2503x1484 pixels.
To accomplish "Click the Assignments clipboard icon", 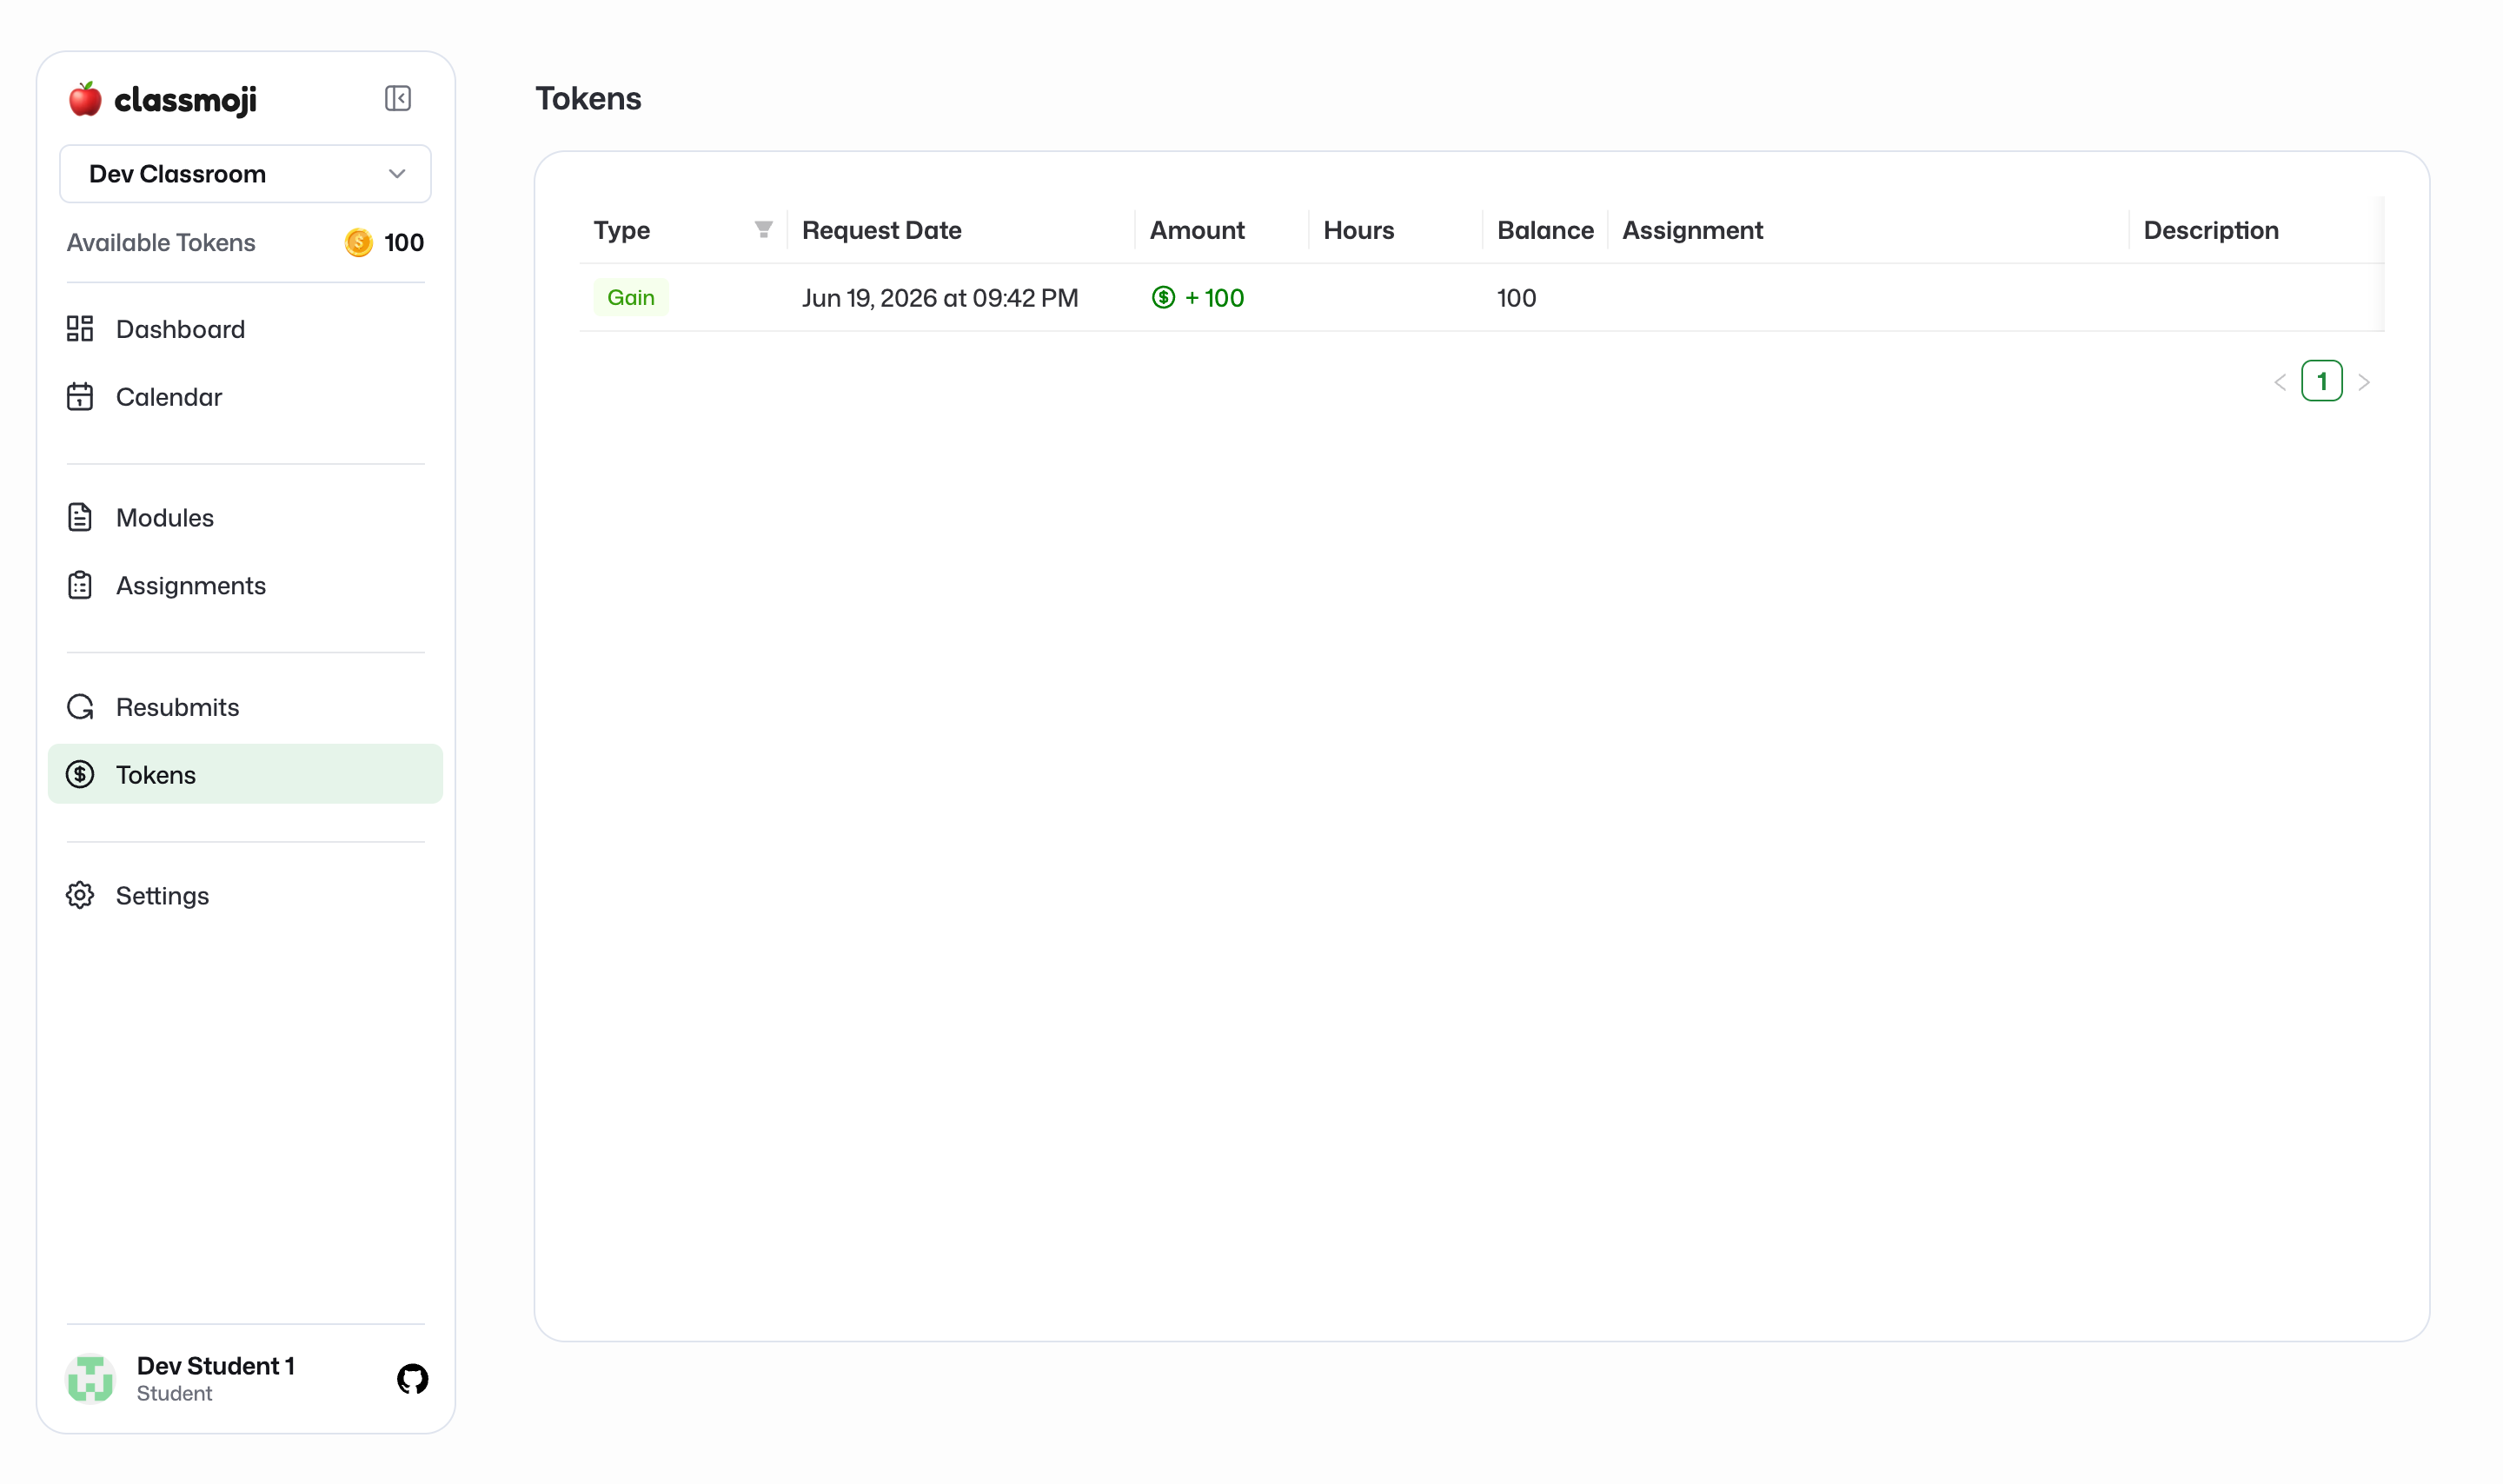I will [80, 585].
